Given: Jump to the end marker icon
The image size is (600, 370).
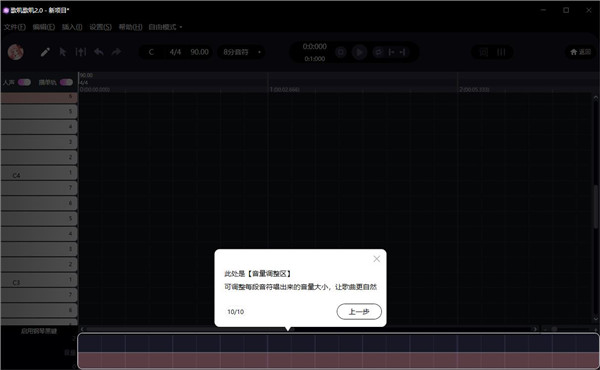Looking at the screenshot, I should pos(403,52).
